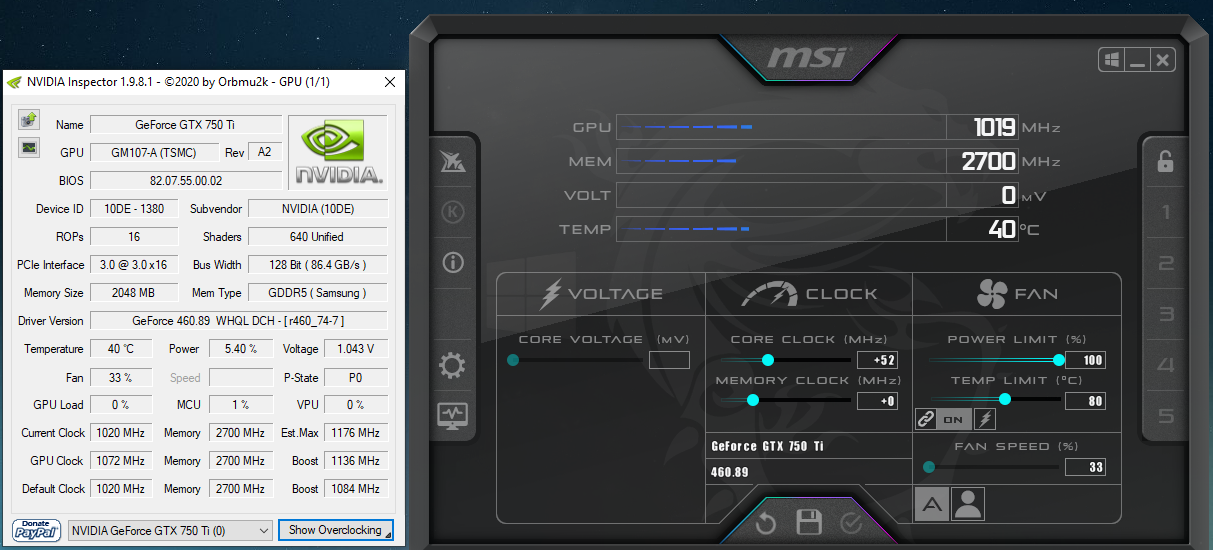The image size is (1213, 550).
Task: Select profile slot 5
Action: coord(1165,417)
